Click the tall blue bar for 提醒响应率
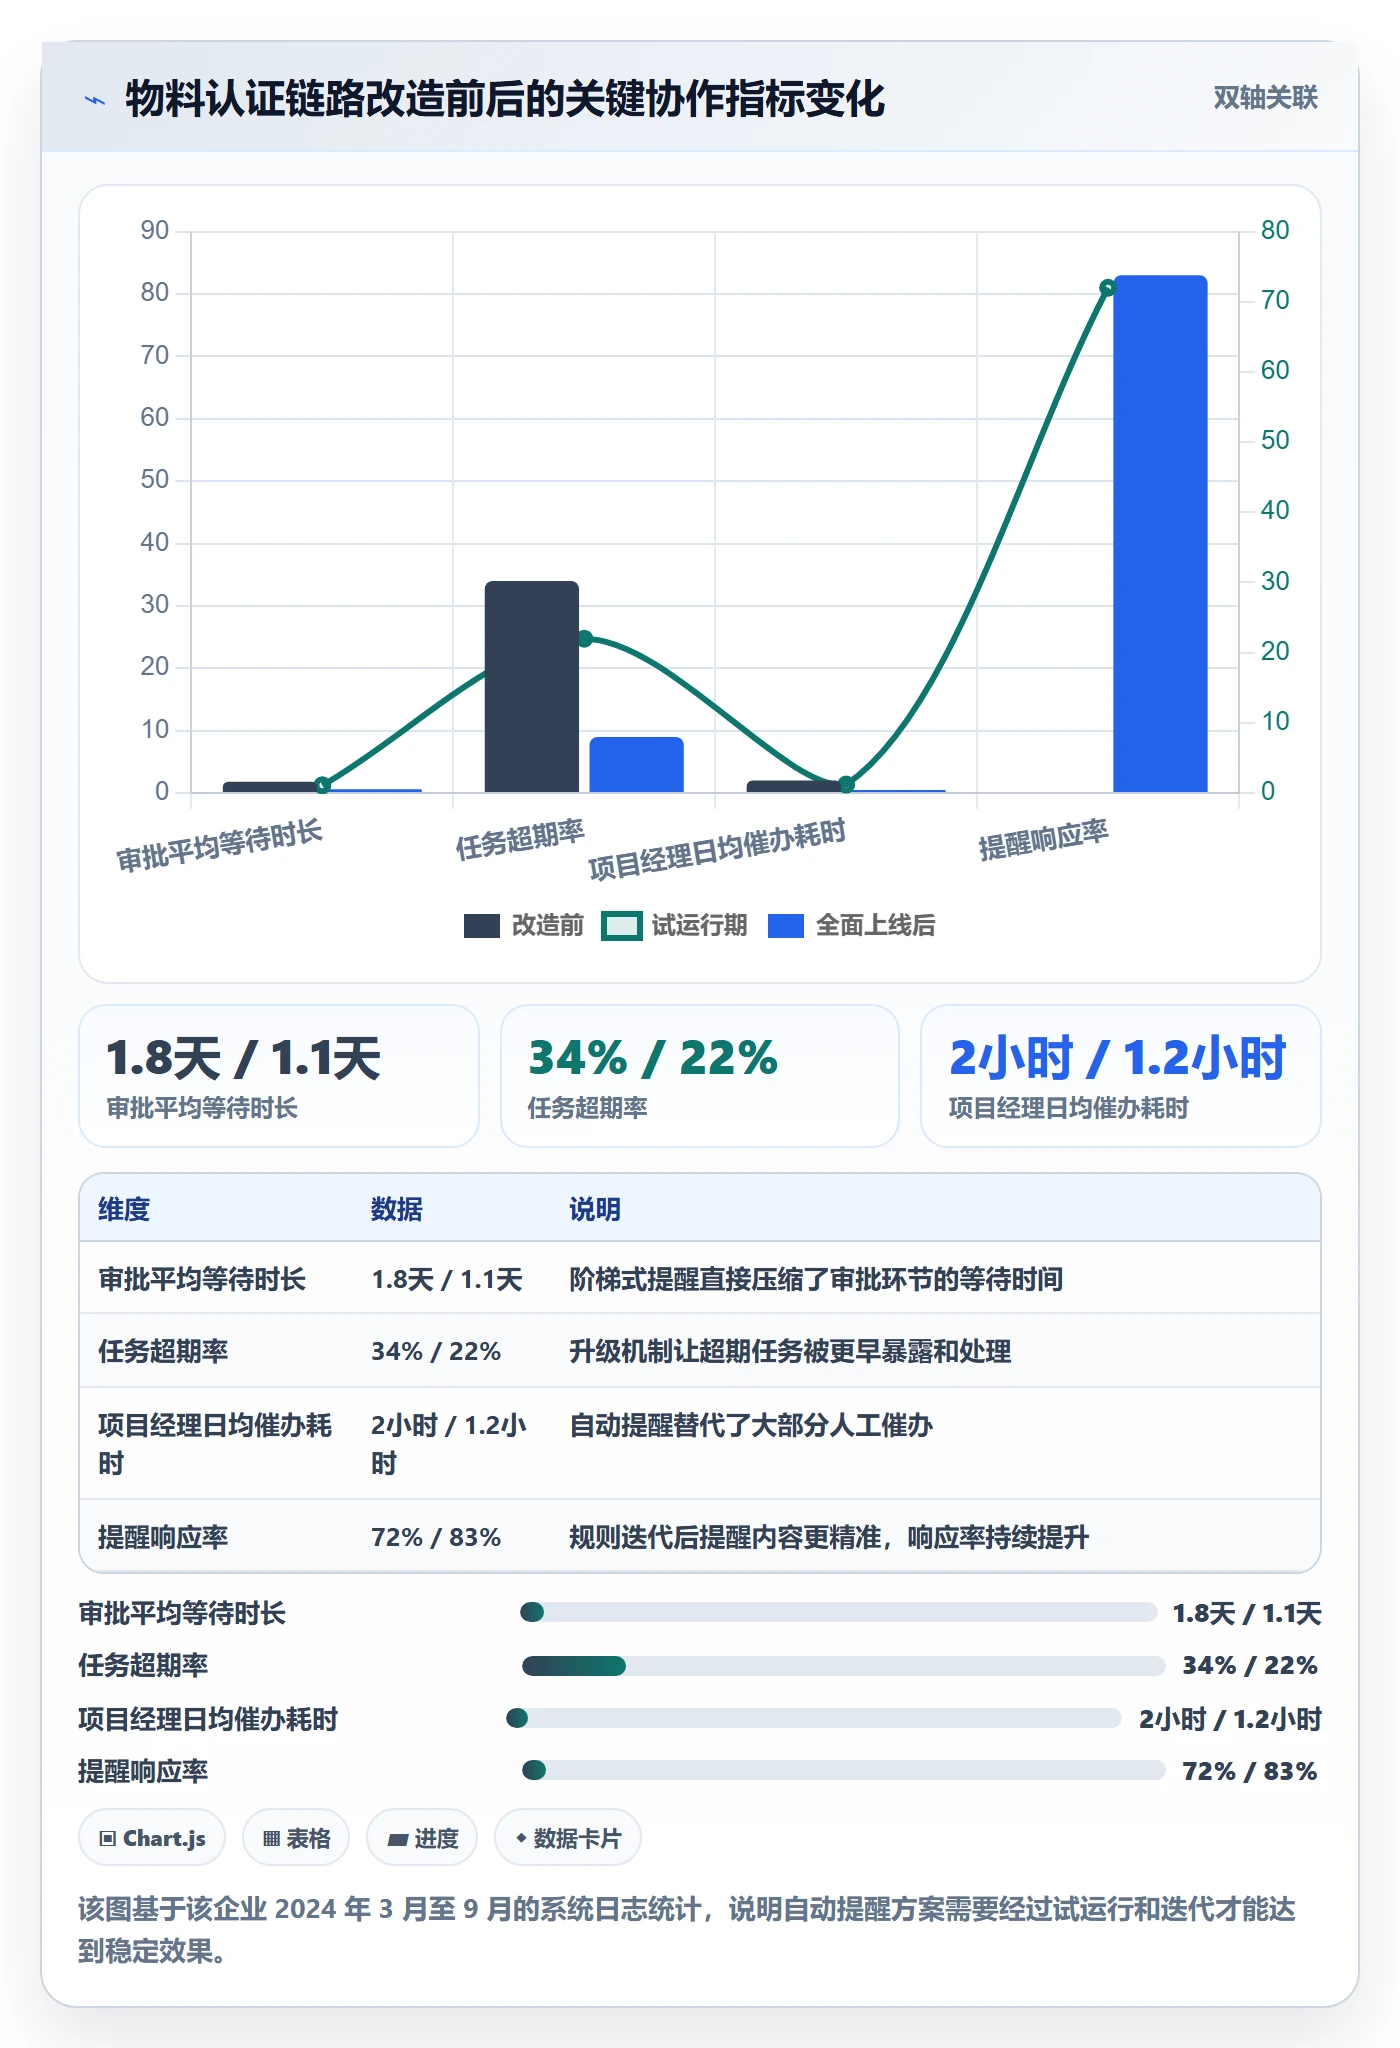 click(x=1160, y=534)
